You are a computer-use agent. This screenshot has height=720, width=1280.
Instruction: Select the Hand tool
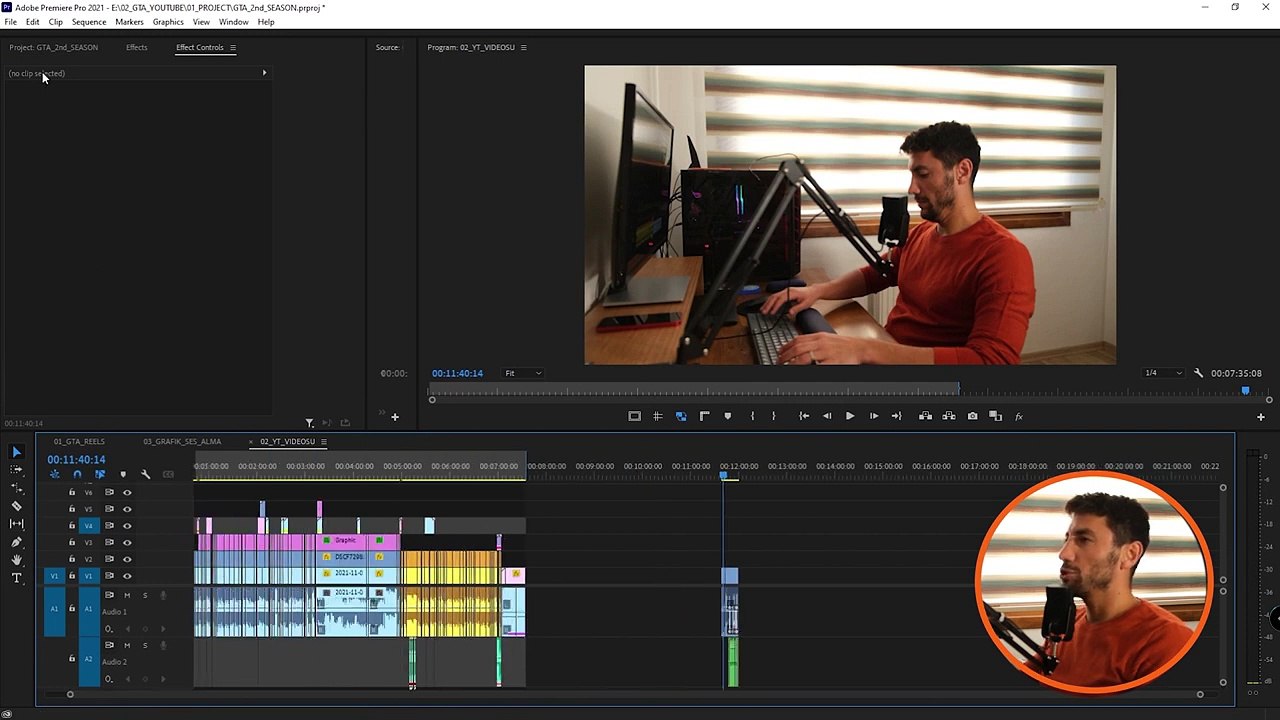click(x=16, y=560)
